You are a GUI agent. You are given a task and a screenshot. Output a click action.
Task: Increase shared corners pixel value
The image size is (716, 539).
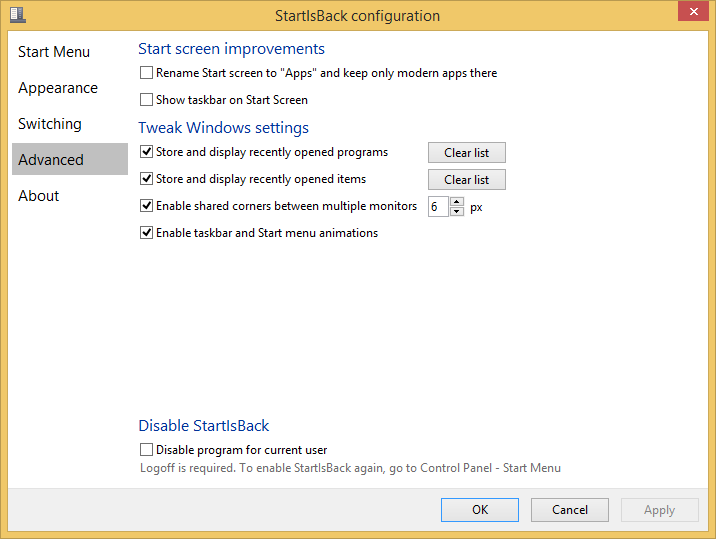point(457,202)
